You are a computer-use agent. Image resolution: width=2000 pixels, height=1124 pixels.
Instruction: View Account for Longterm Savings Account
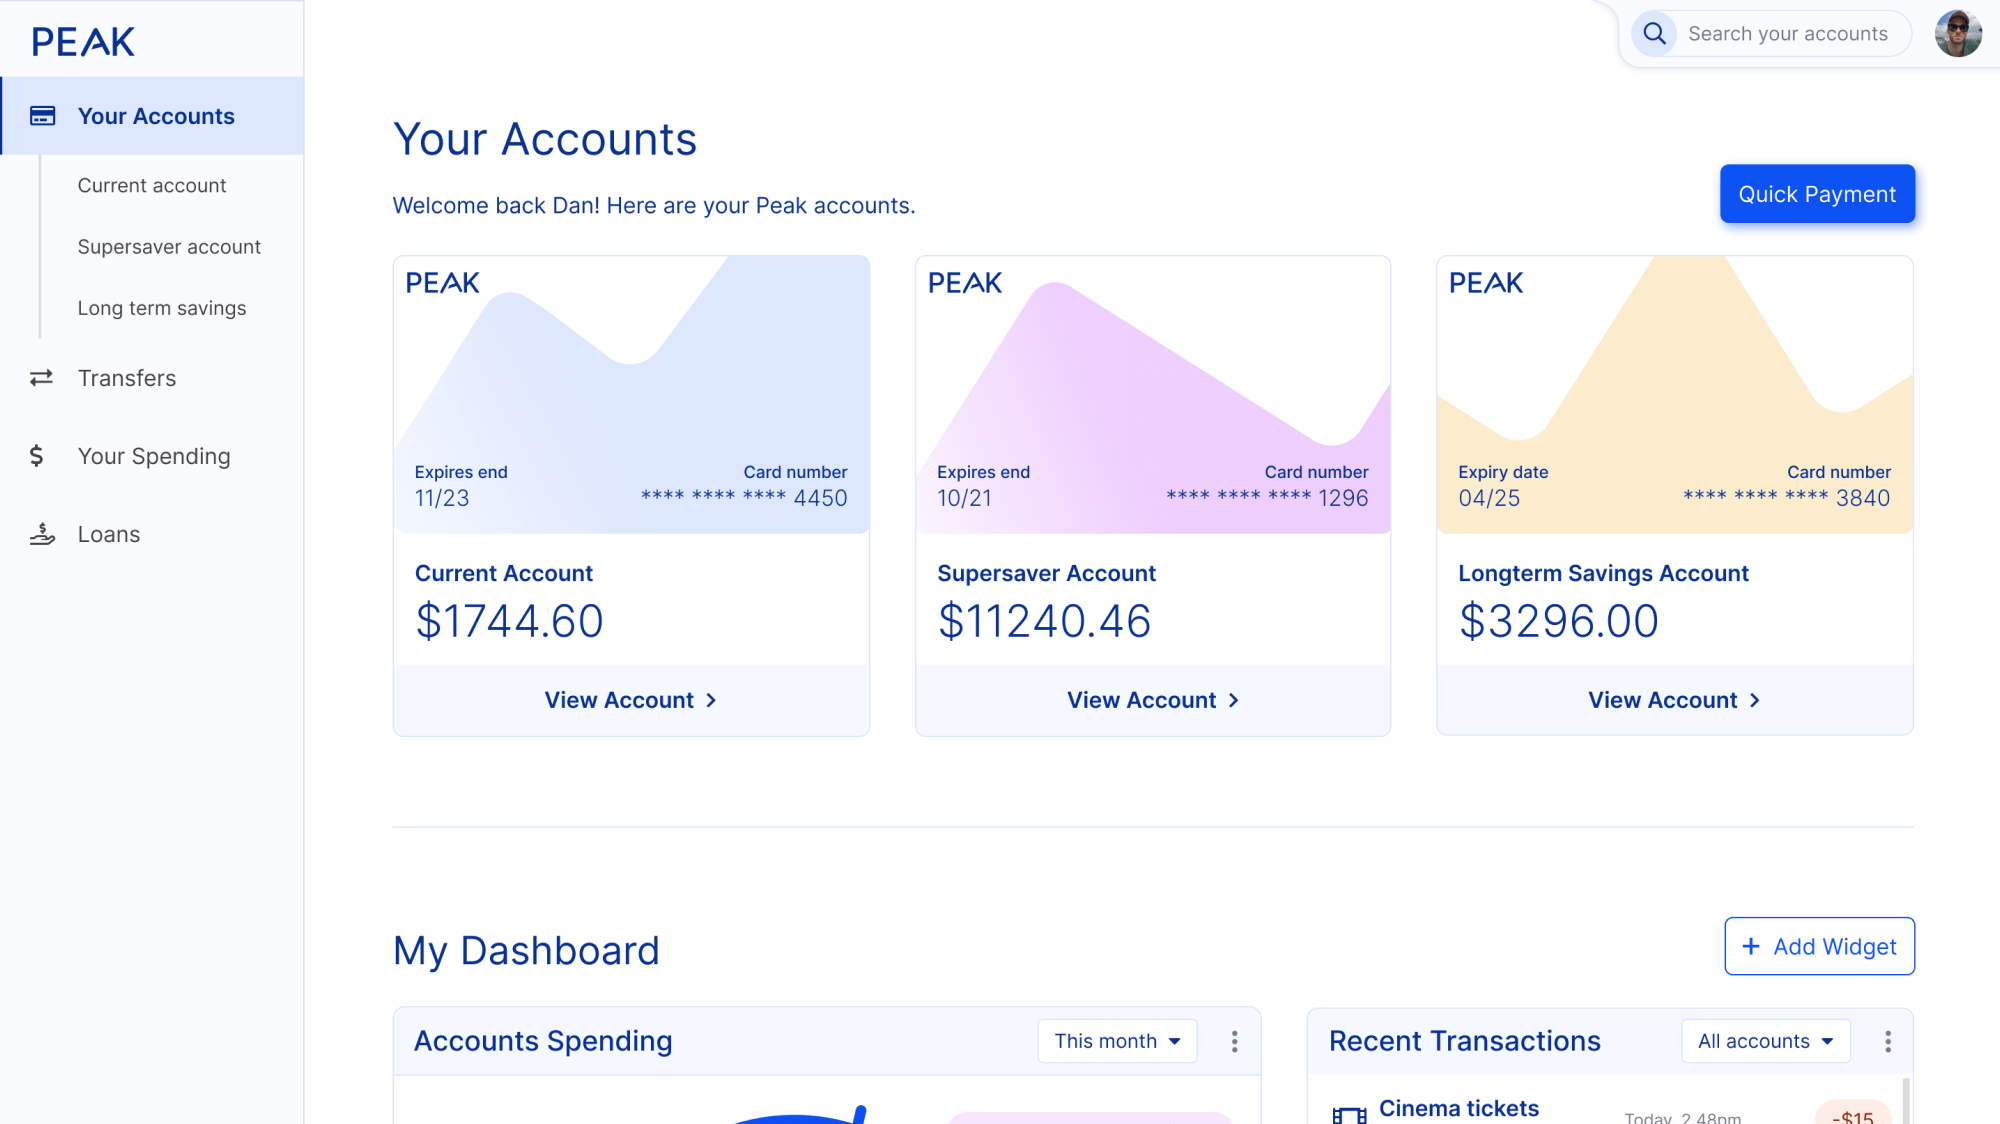click(x=1674, y=700)
